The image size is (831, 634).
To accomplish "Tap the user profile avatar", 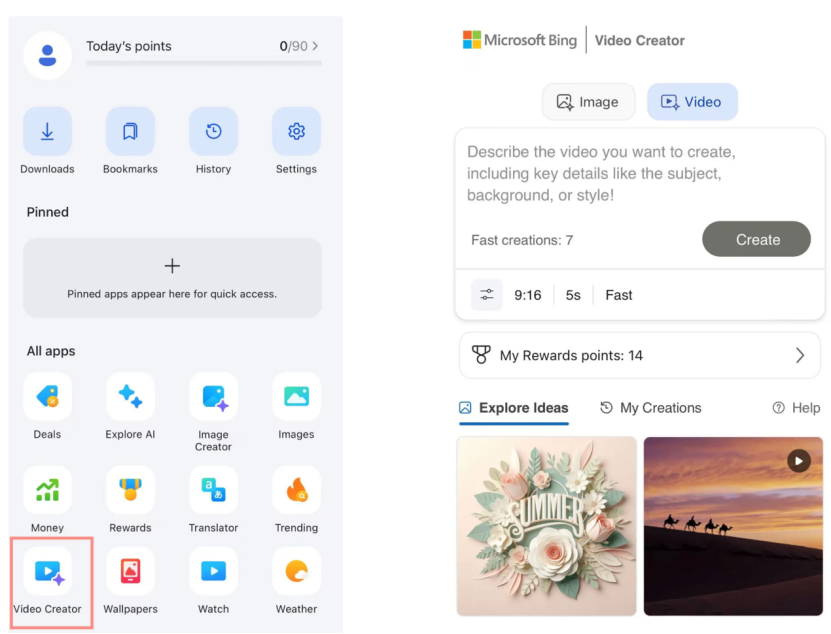I will (47, 56).
